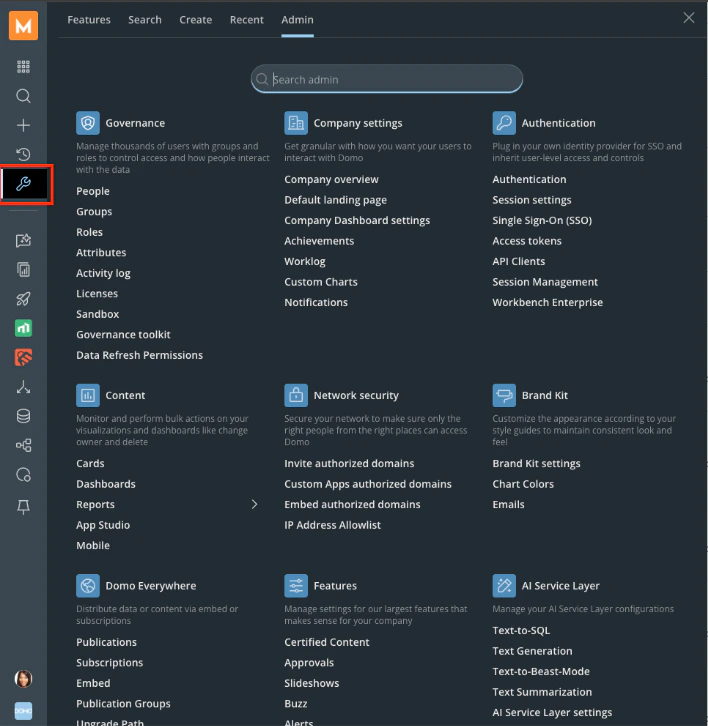
Task: Open the People link under Governance
Action: click(93, 191)
